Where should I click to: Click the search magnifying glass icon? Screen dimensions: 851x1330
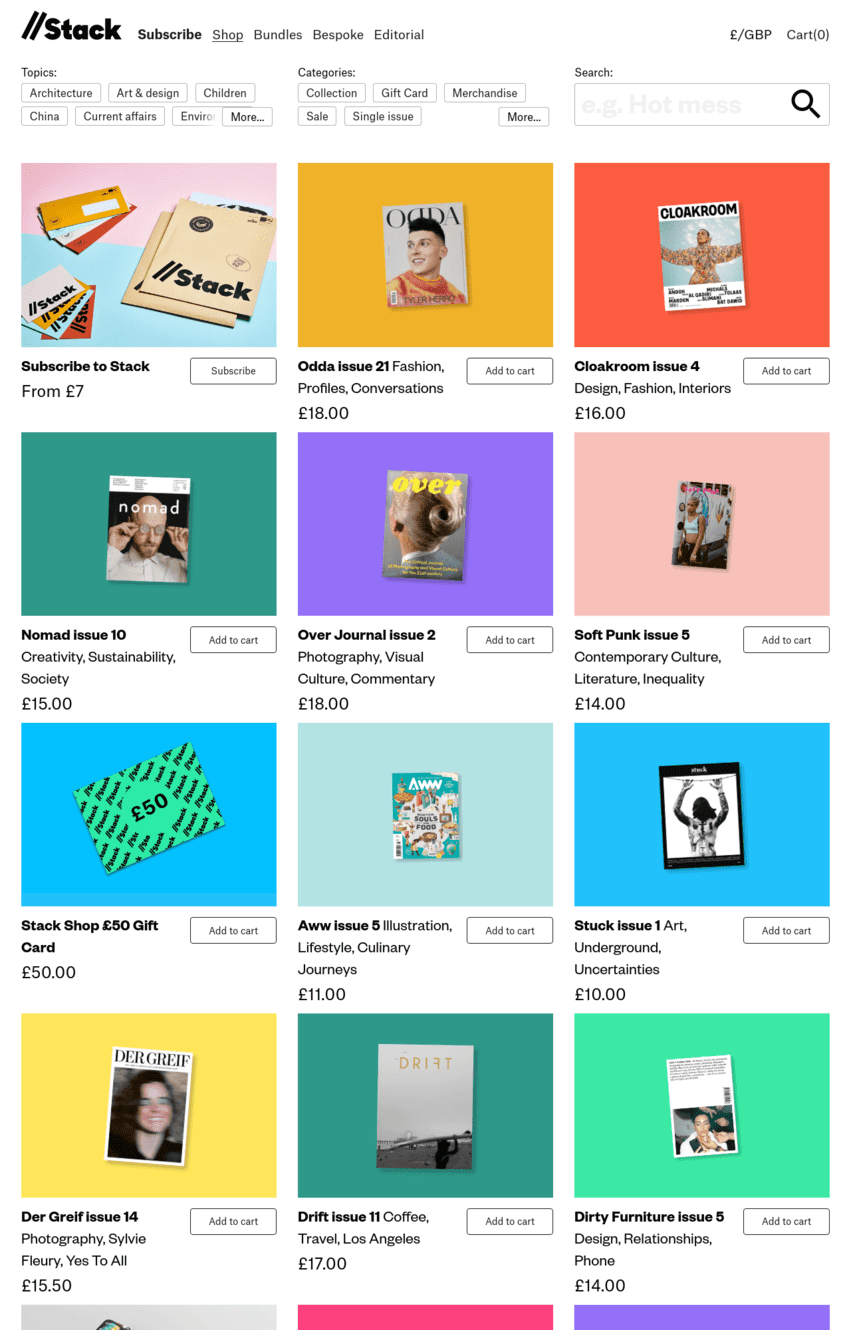click(805, 104)
